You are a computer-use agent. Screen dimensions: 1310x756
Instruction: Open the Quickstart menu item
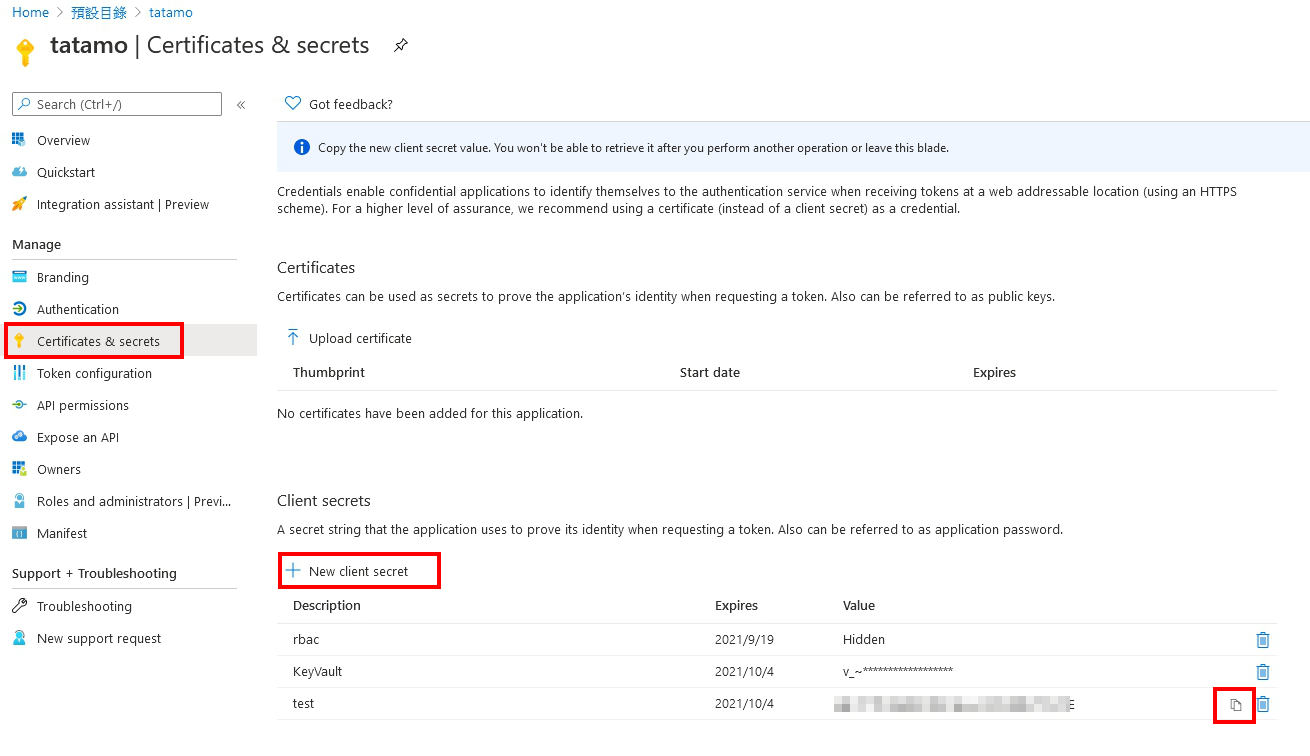66,172
